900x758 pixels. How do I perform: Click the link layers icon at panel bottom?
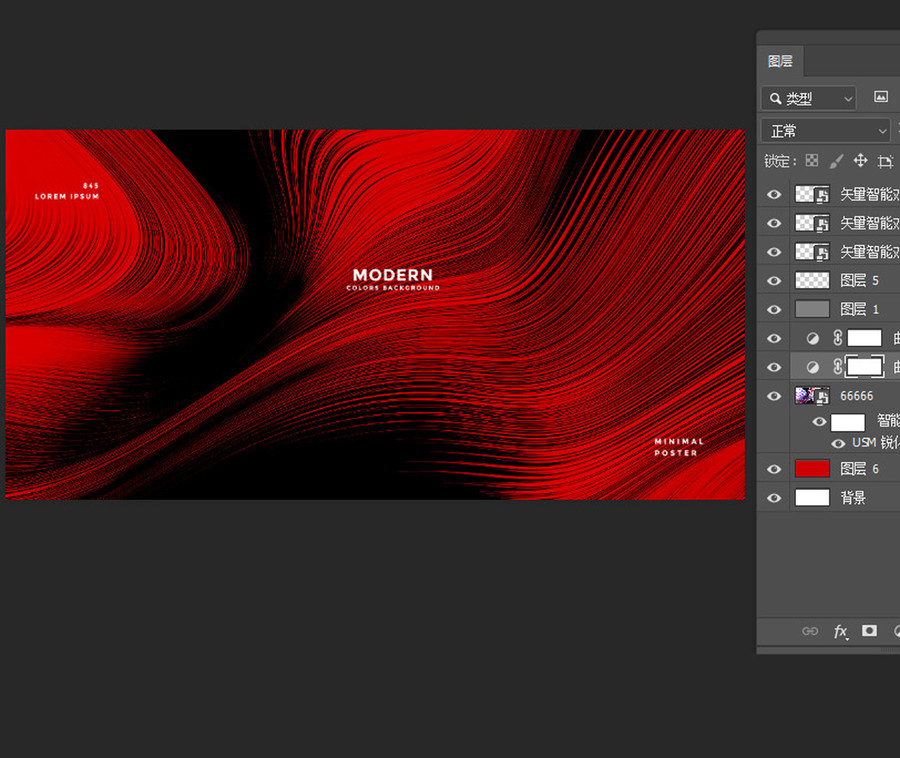tap(810, 631)
